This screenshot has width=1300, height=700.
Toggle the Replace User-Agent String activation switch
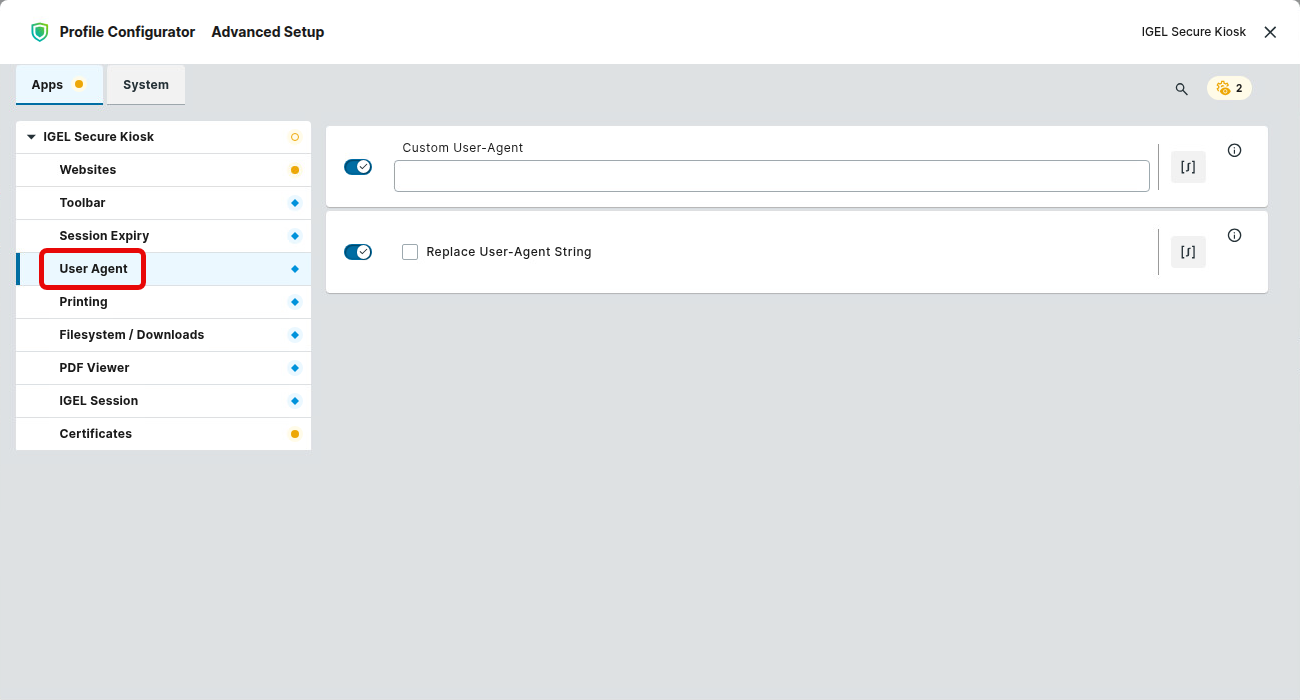(357, 252)
